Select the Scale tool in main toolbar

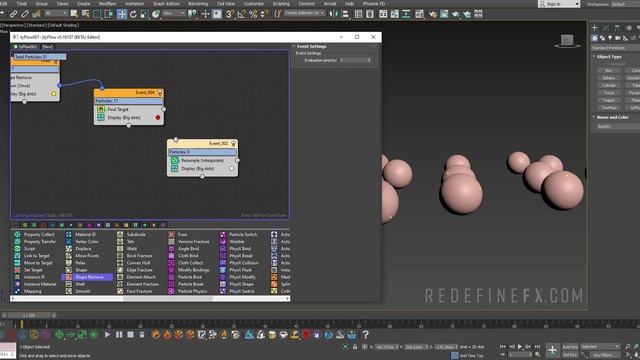coord(144,14)
